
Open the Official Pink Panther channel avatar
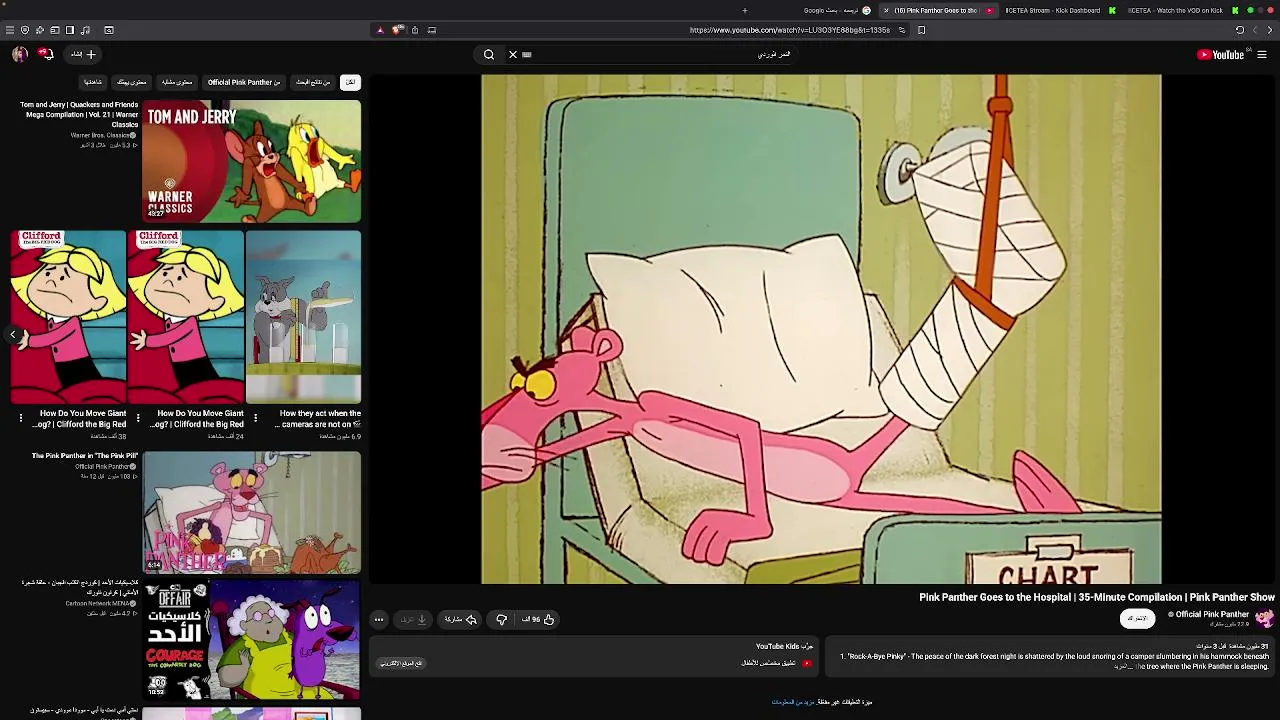1265,618
